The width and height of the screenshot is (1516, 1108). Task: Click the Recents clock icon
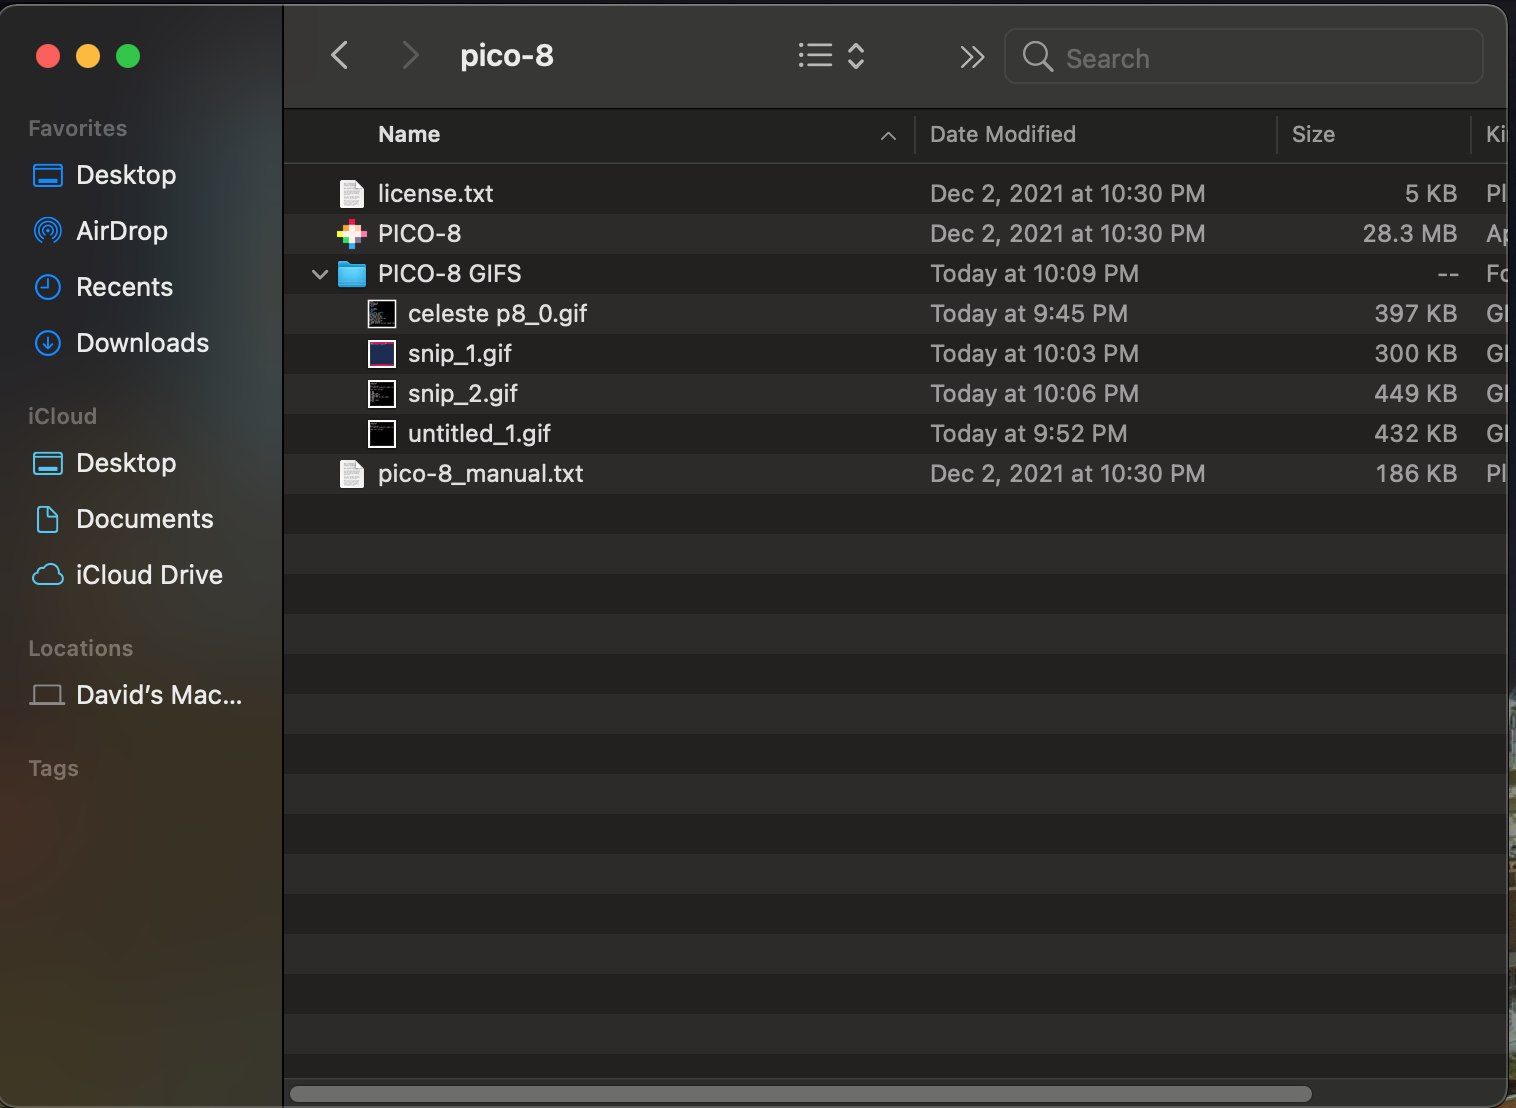click(x=48, y=287)
